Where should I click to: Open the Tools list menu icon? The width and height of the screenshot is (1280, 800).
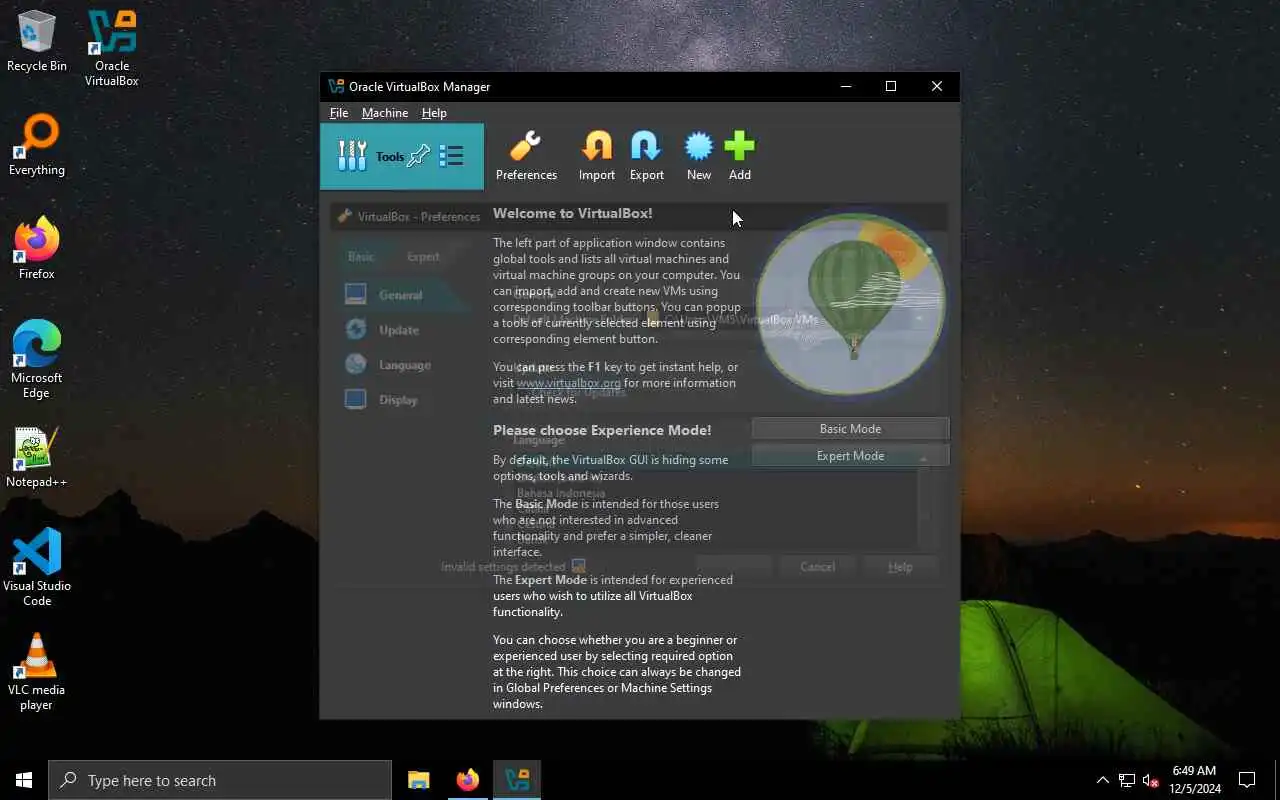pyautogui.click(x=451, y=156)
